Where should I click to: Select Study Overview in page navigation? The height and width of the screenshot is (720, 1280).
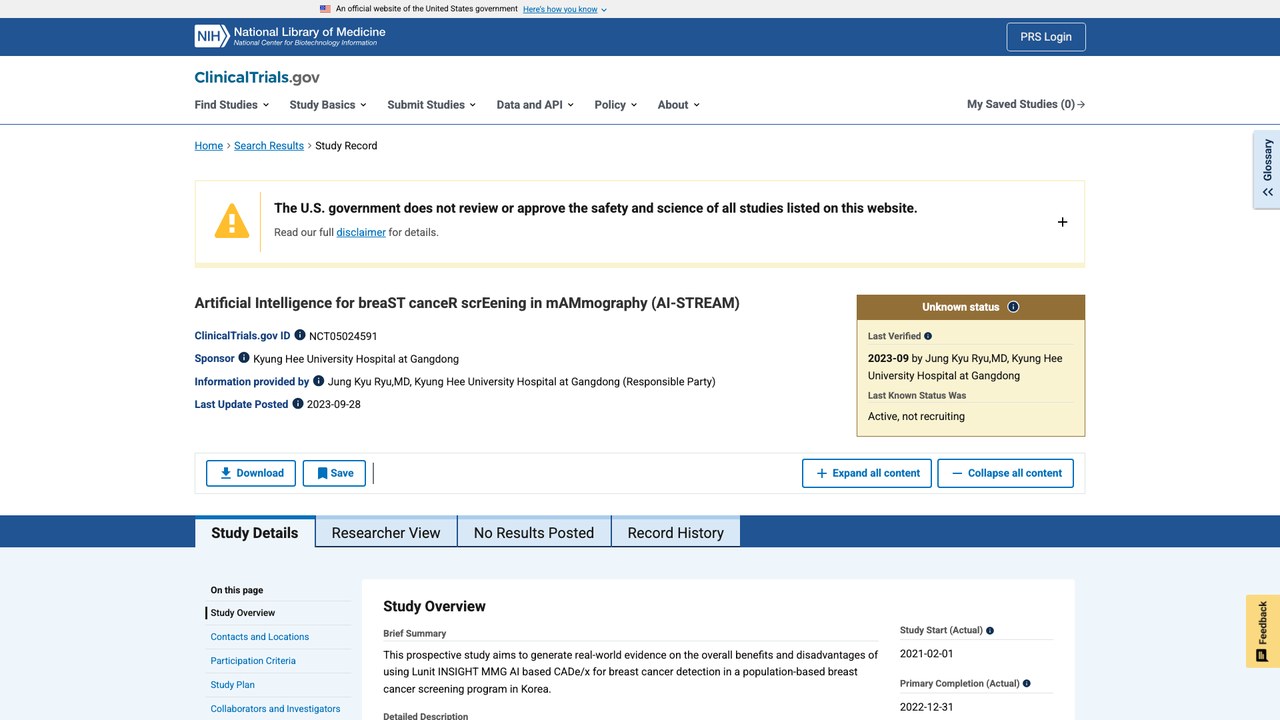pos(243,612)
